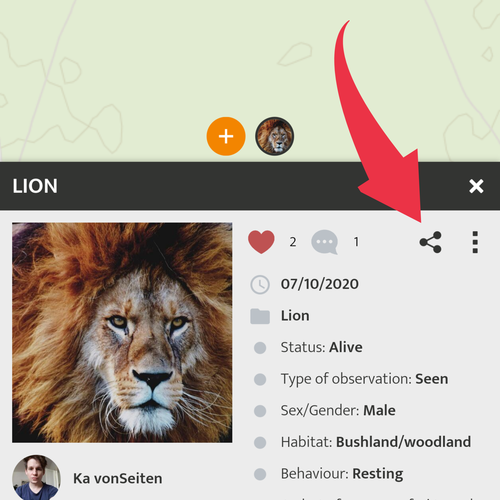
Task: Click the likes count number 2
Action: [x=293, y=242]
